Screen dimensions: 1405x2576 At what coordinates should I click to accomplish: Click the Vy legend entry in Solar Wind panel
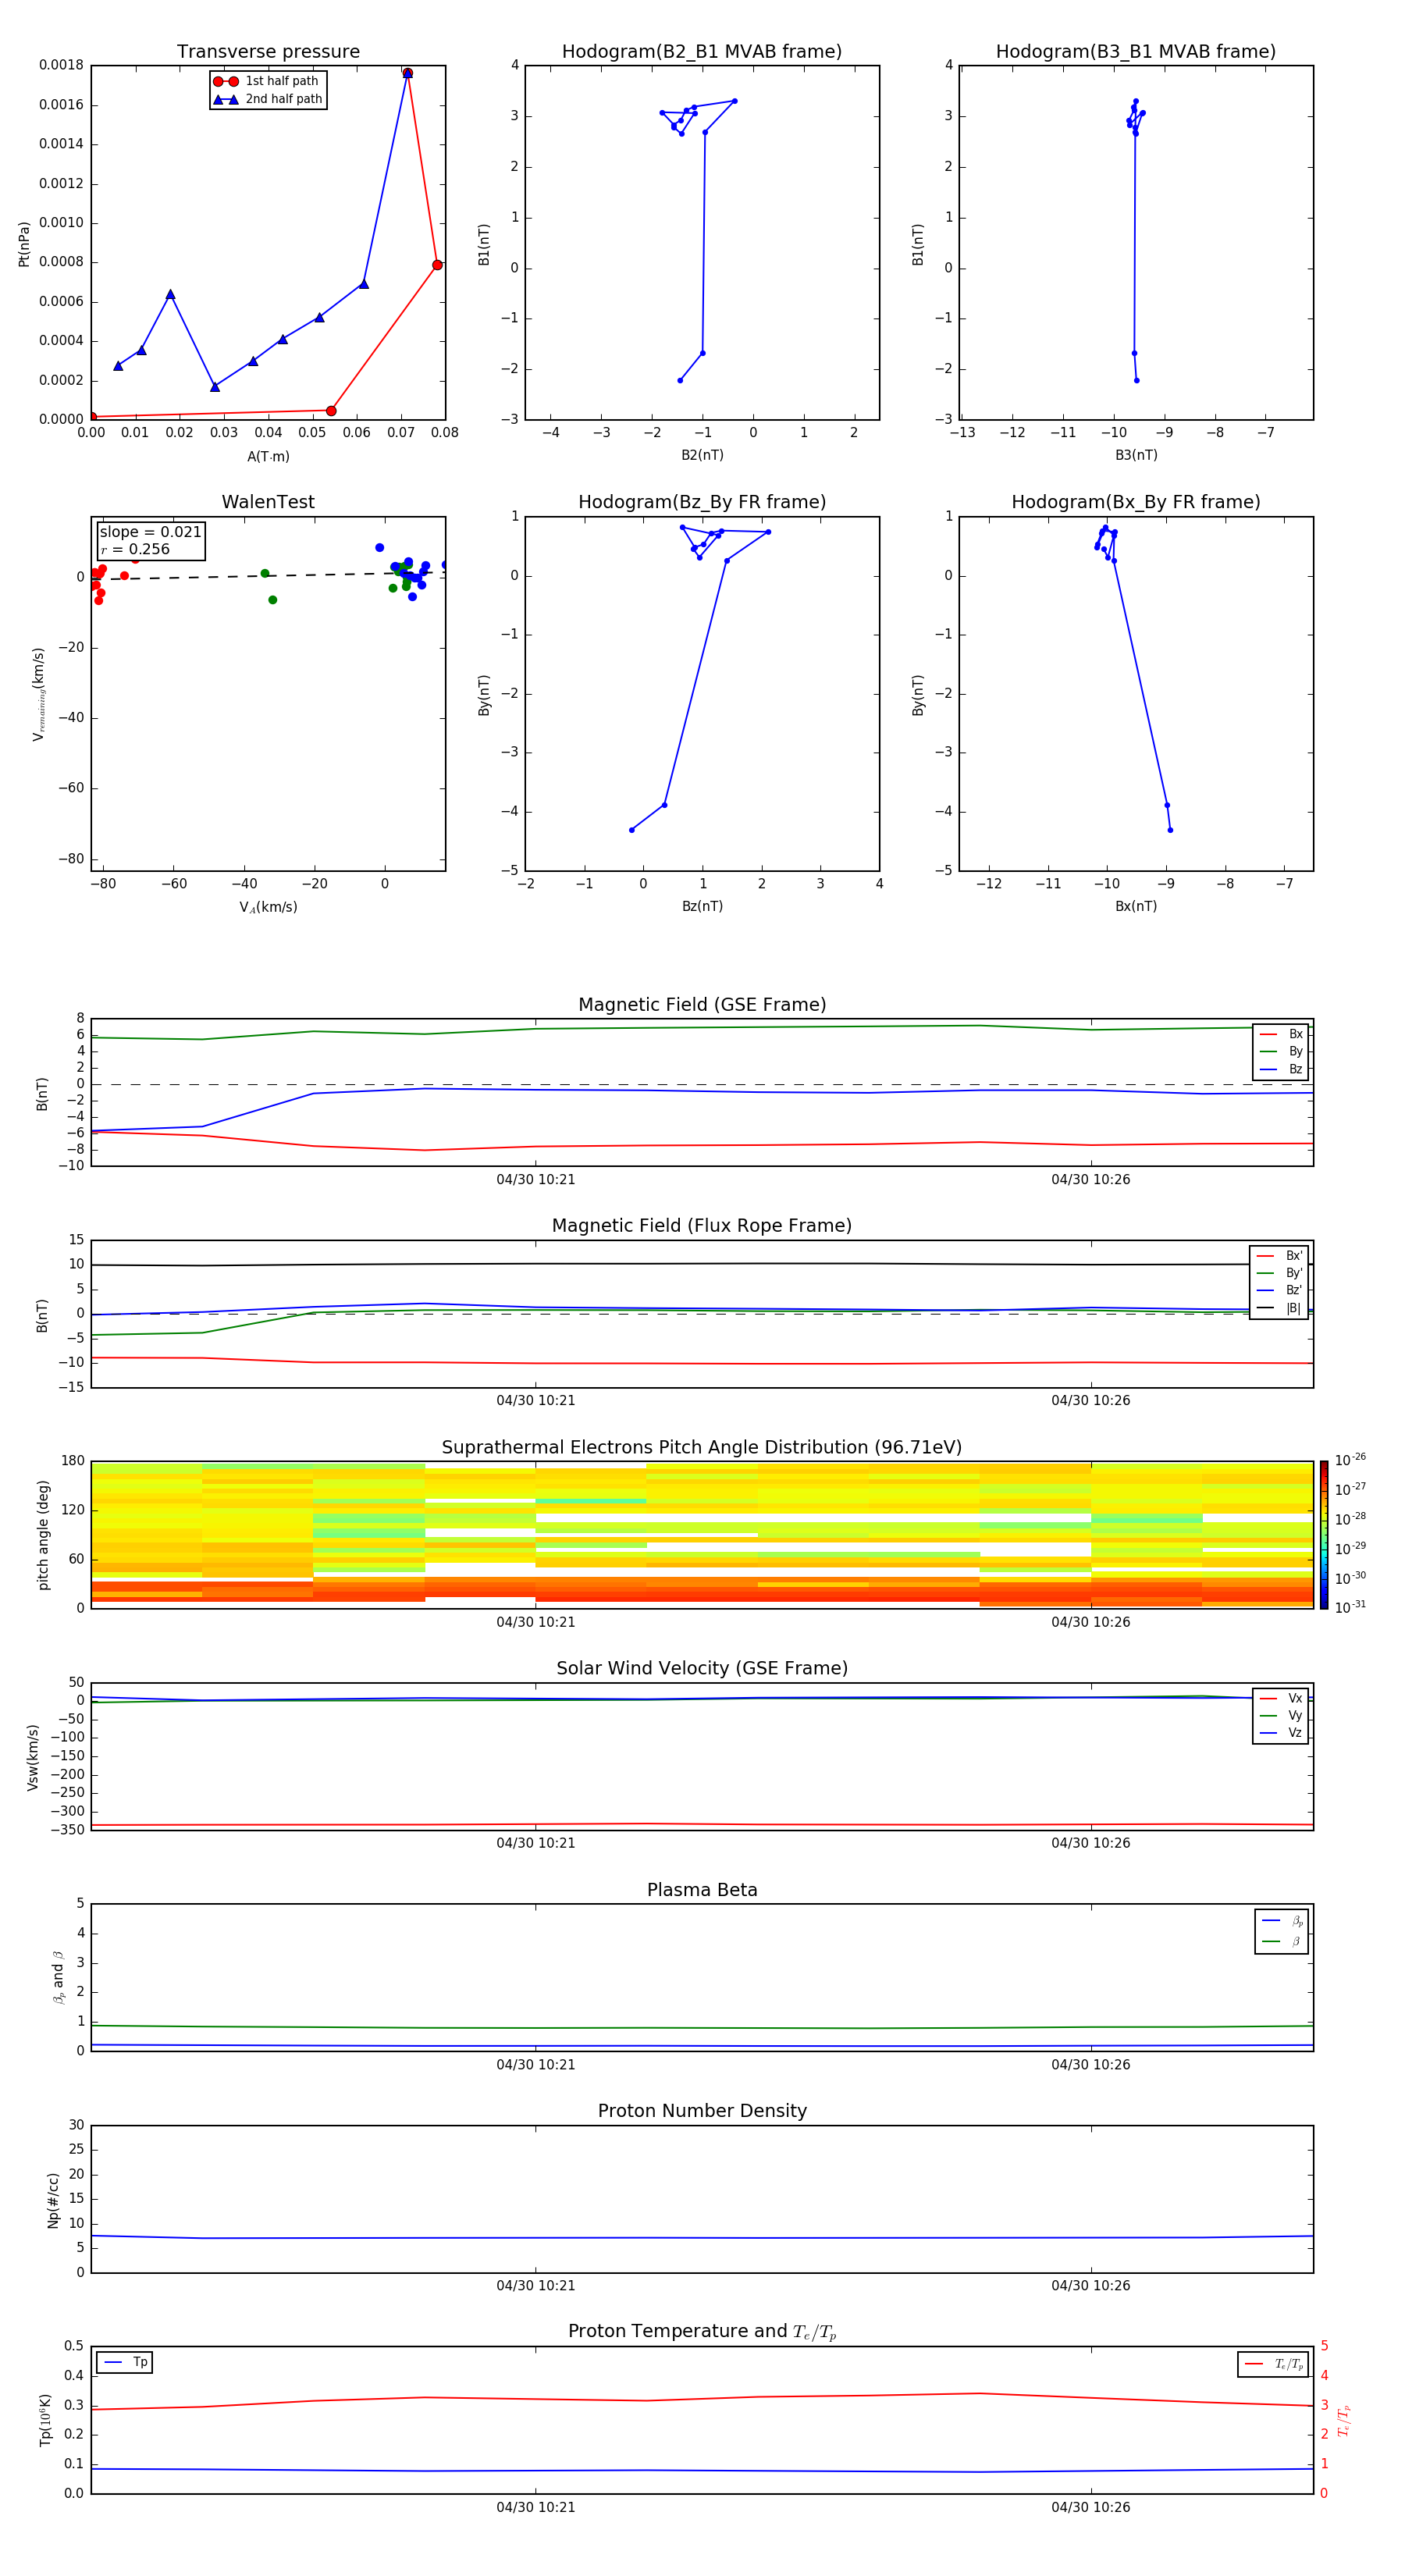(1281, 1715)
